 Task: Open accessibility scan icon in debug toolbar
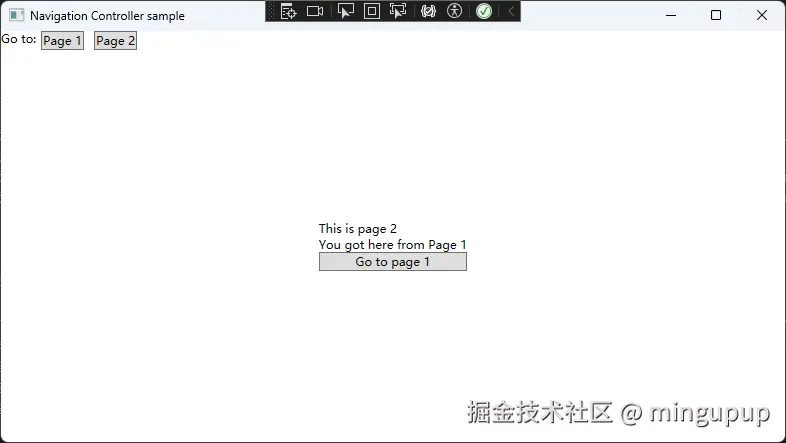coord(454,11)
